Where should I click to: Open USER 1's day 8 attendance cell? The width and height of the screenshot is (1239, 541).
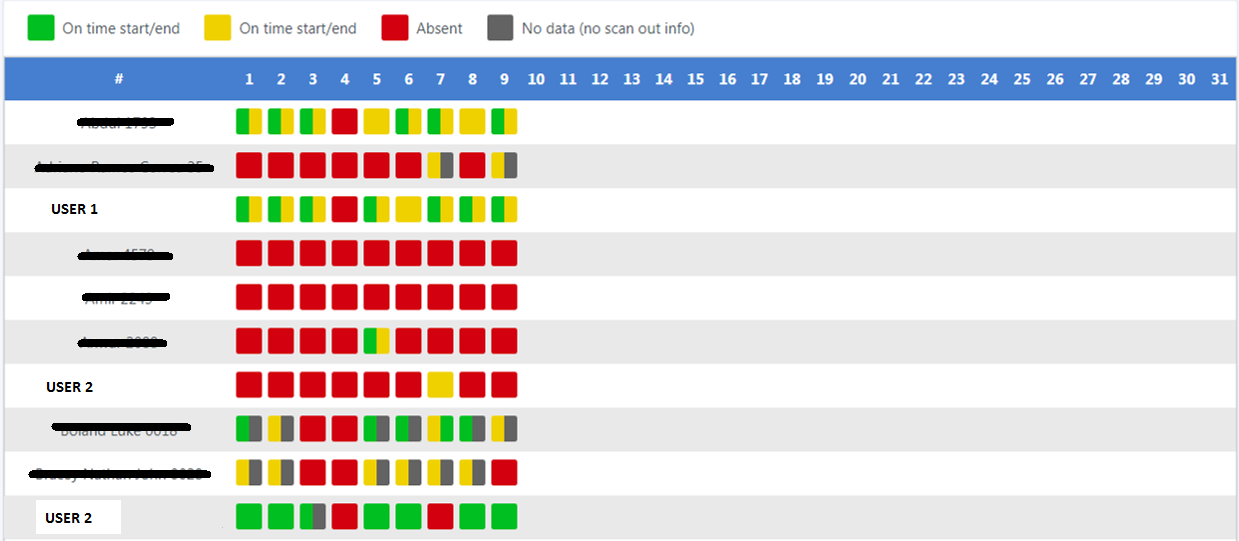click(x=472, y=209)
